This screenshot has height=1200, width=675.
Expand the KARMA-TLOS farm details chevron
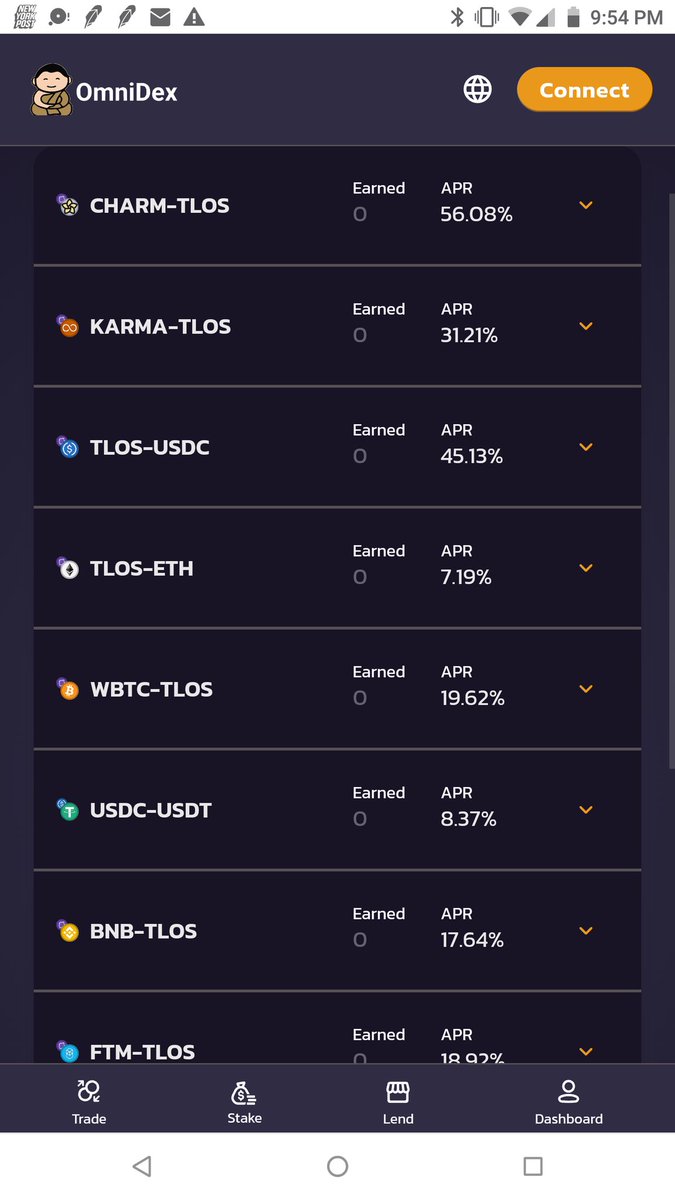coord(586,326)
